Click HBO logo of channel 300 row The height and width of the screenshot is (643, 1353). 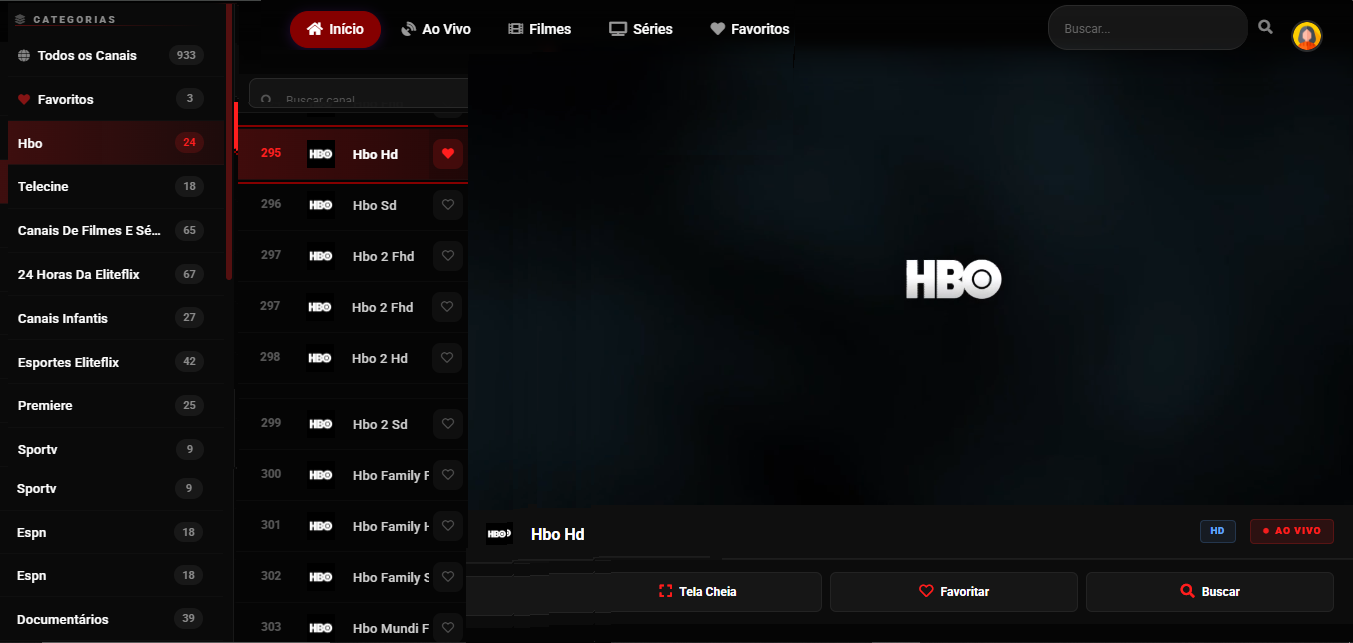tap(321, 475)
